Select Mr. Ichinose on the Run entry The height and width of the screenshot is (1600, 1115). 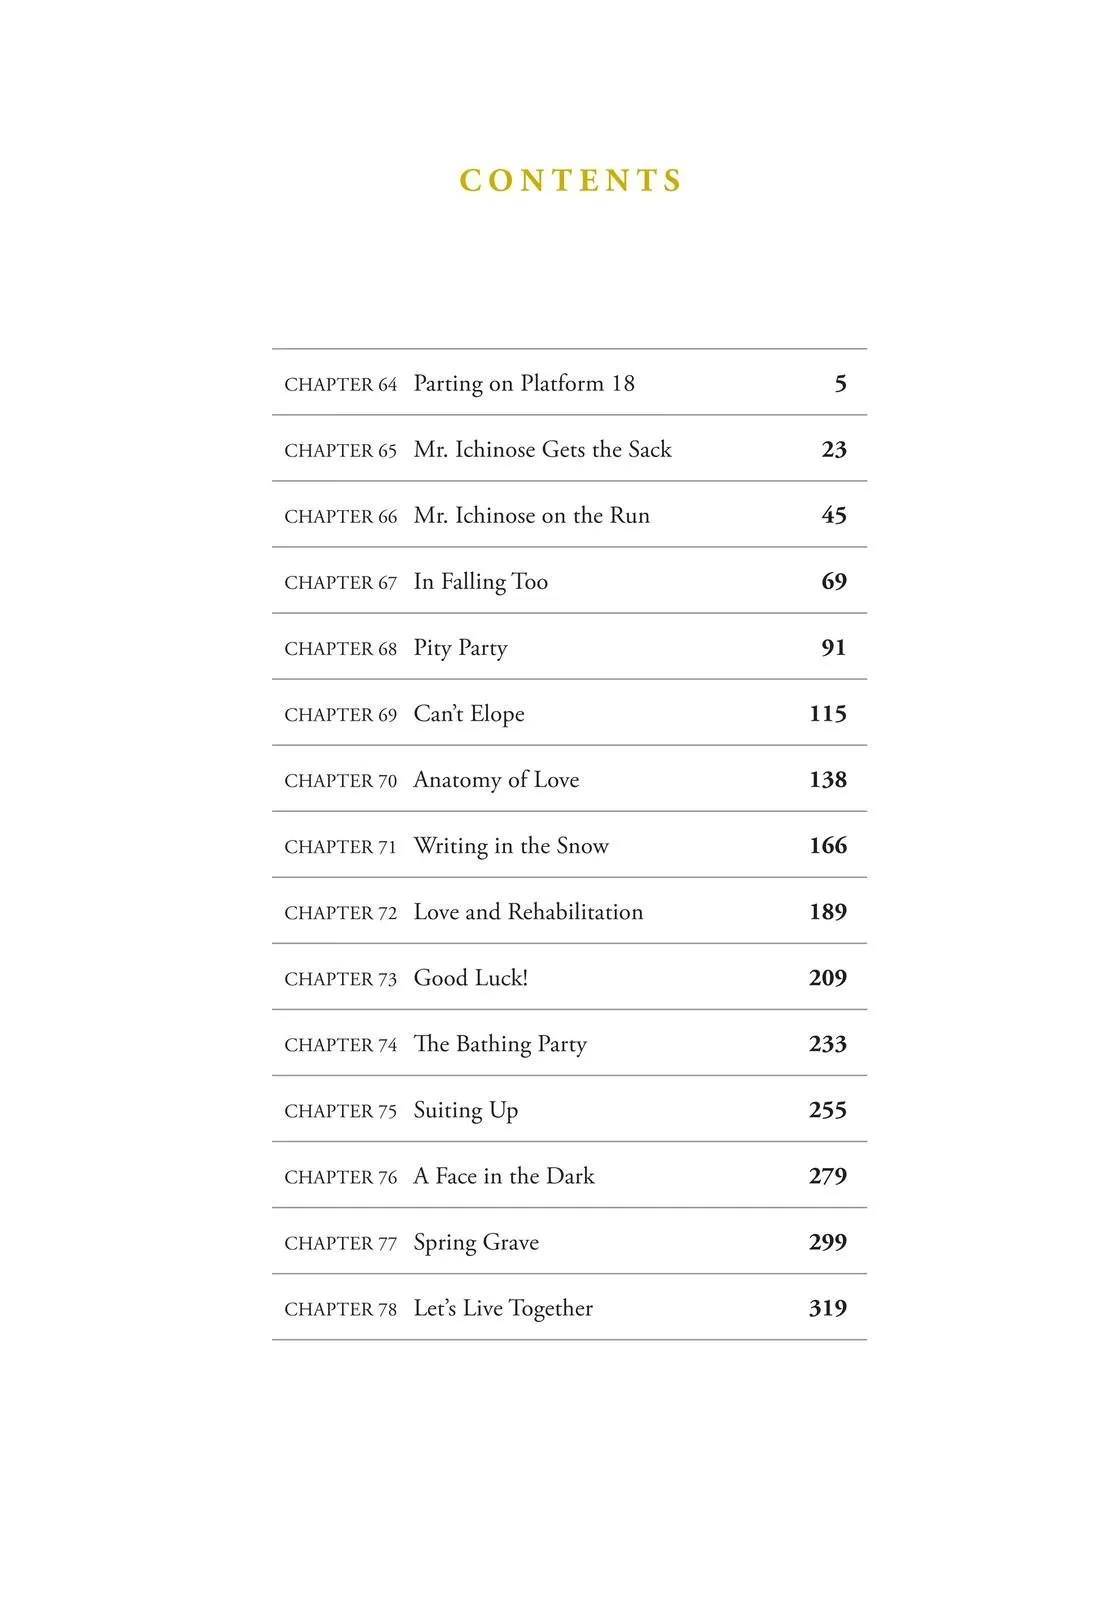(x=569, y=515)
